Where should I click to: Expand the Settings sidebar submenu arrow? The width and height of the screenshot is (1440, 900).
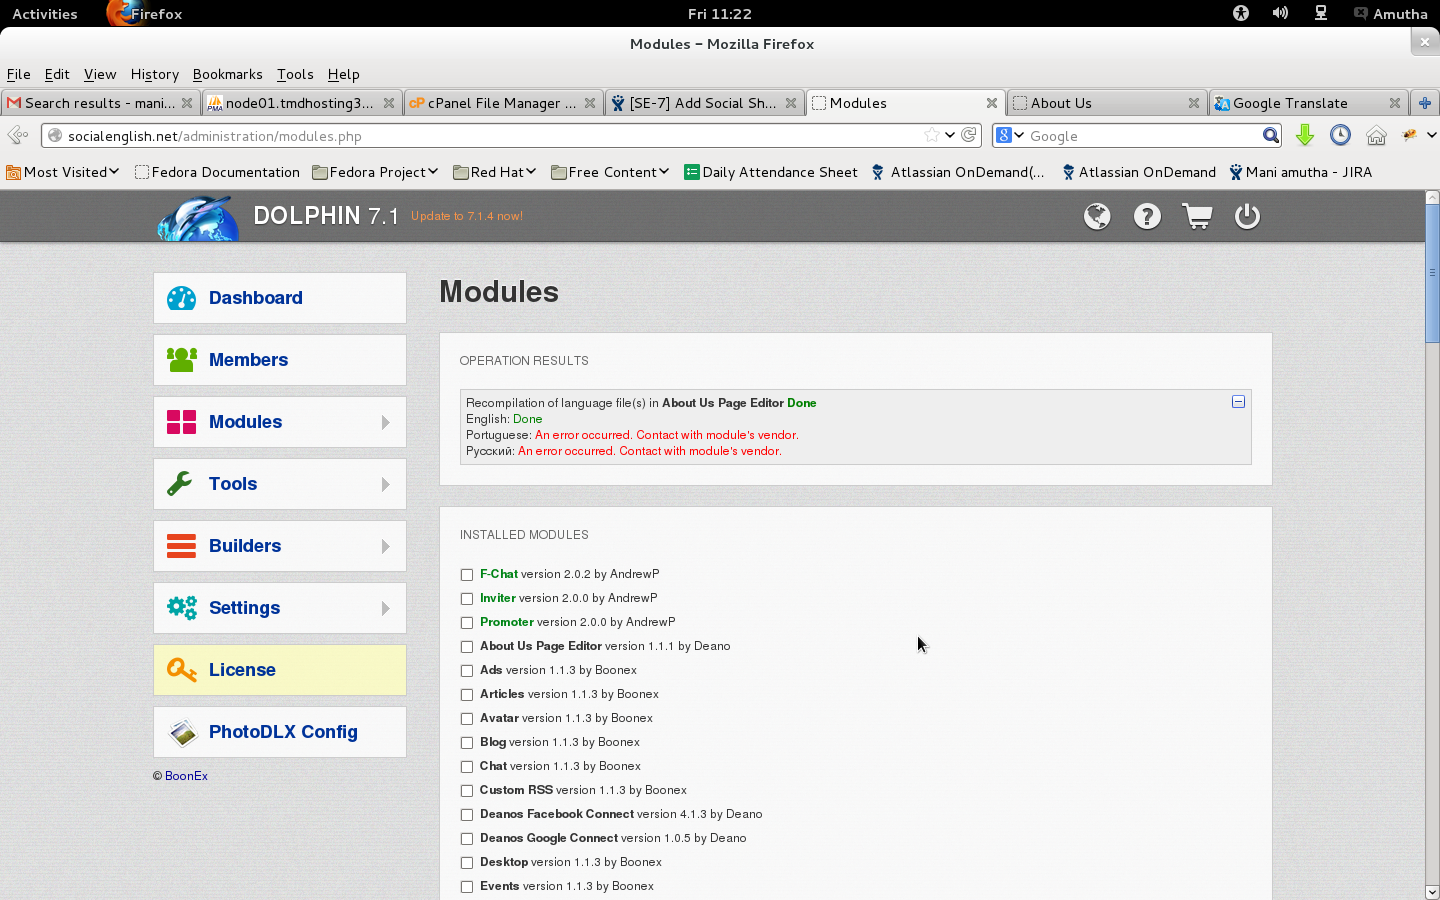pos(385,609)
